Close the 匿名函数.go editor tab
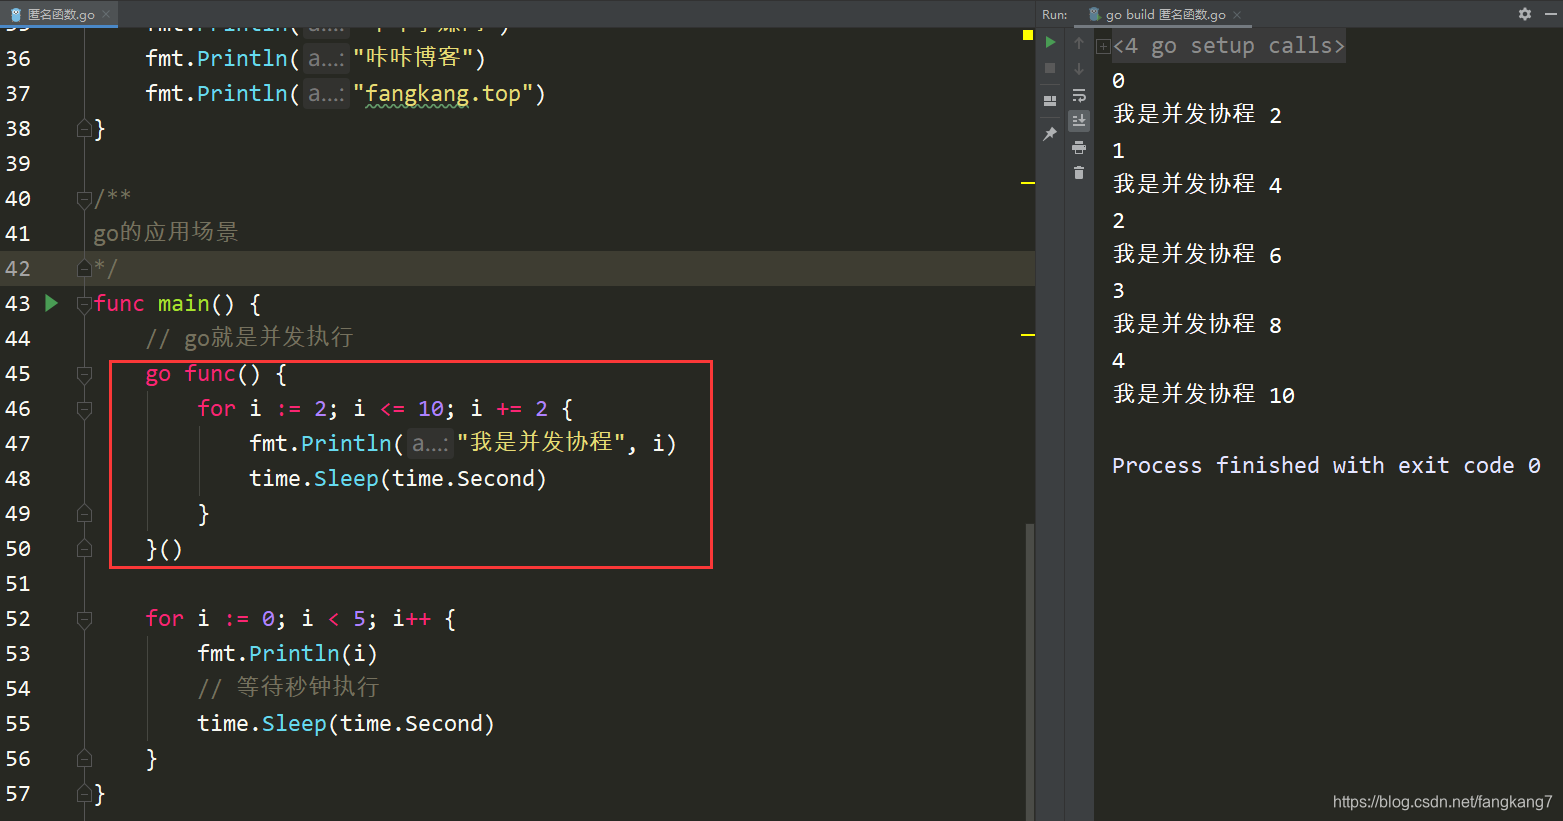This screenshot has width=1563, height=821. tap(106, 14)
